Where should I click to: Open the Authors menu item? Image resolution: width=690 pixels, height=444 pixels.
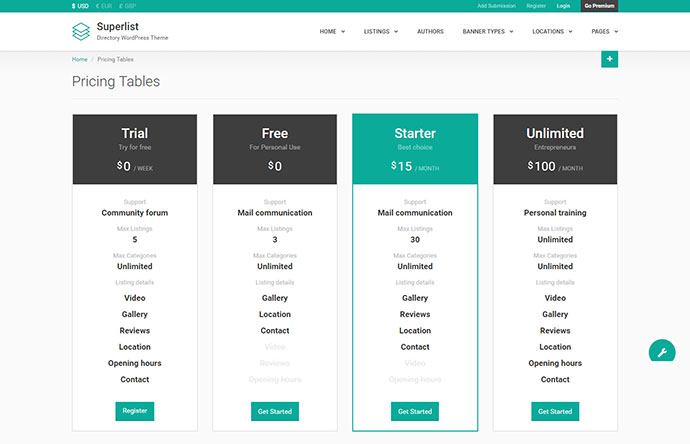pyautogui.click(x=430, y=32)
